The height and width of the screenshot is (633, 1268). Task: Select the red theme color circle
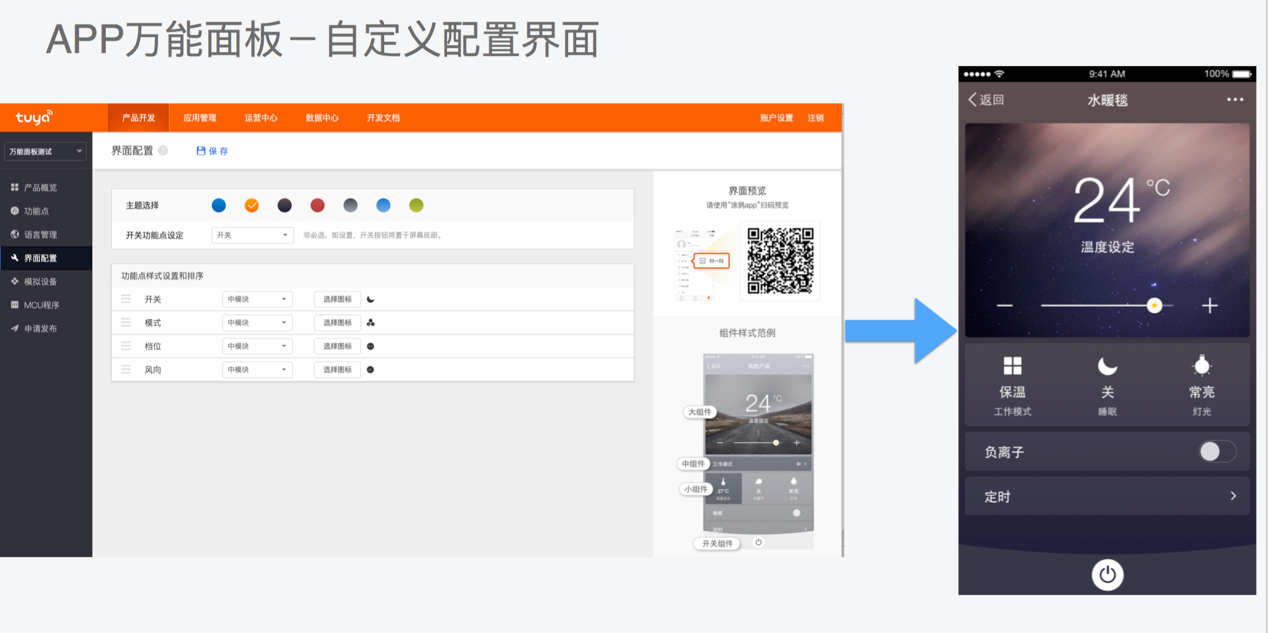coord(317,205)
